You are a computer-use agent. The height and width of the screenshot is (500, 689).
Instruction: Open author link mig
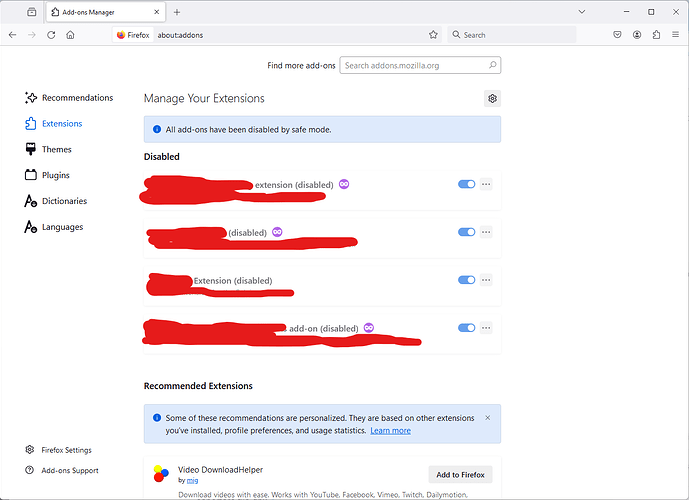tap(192, 481)
